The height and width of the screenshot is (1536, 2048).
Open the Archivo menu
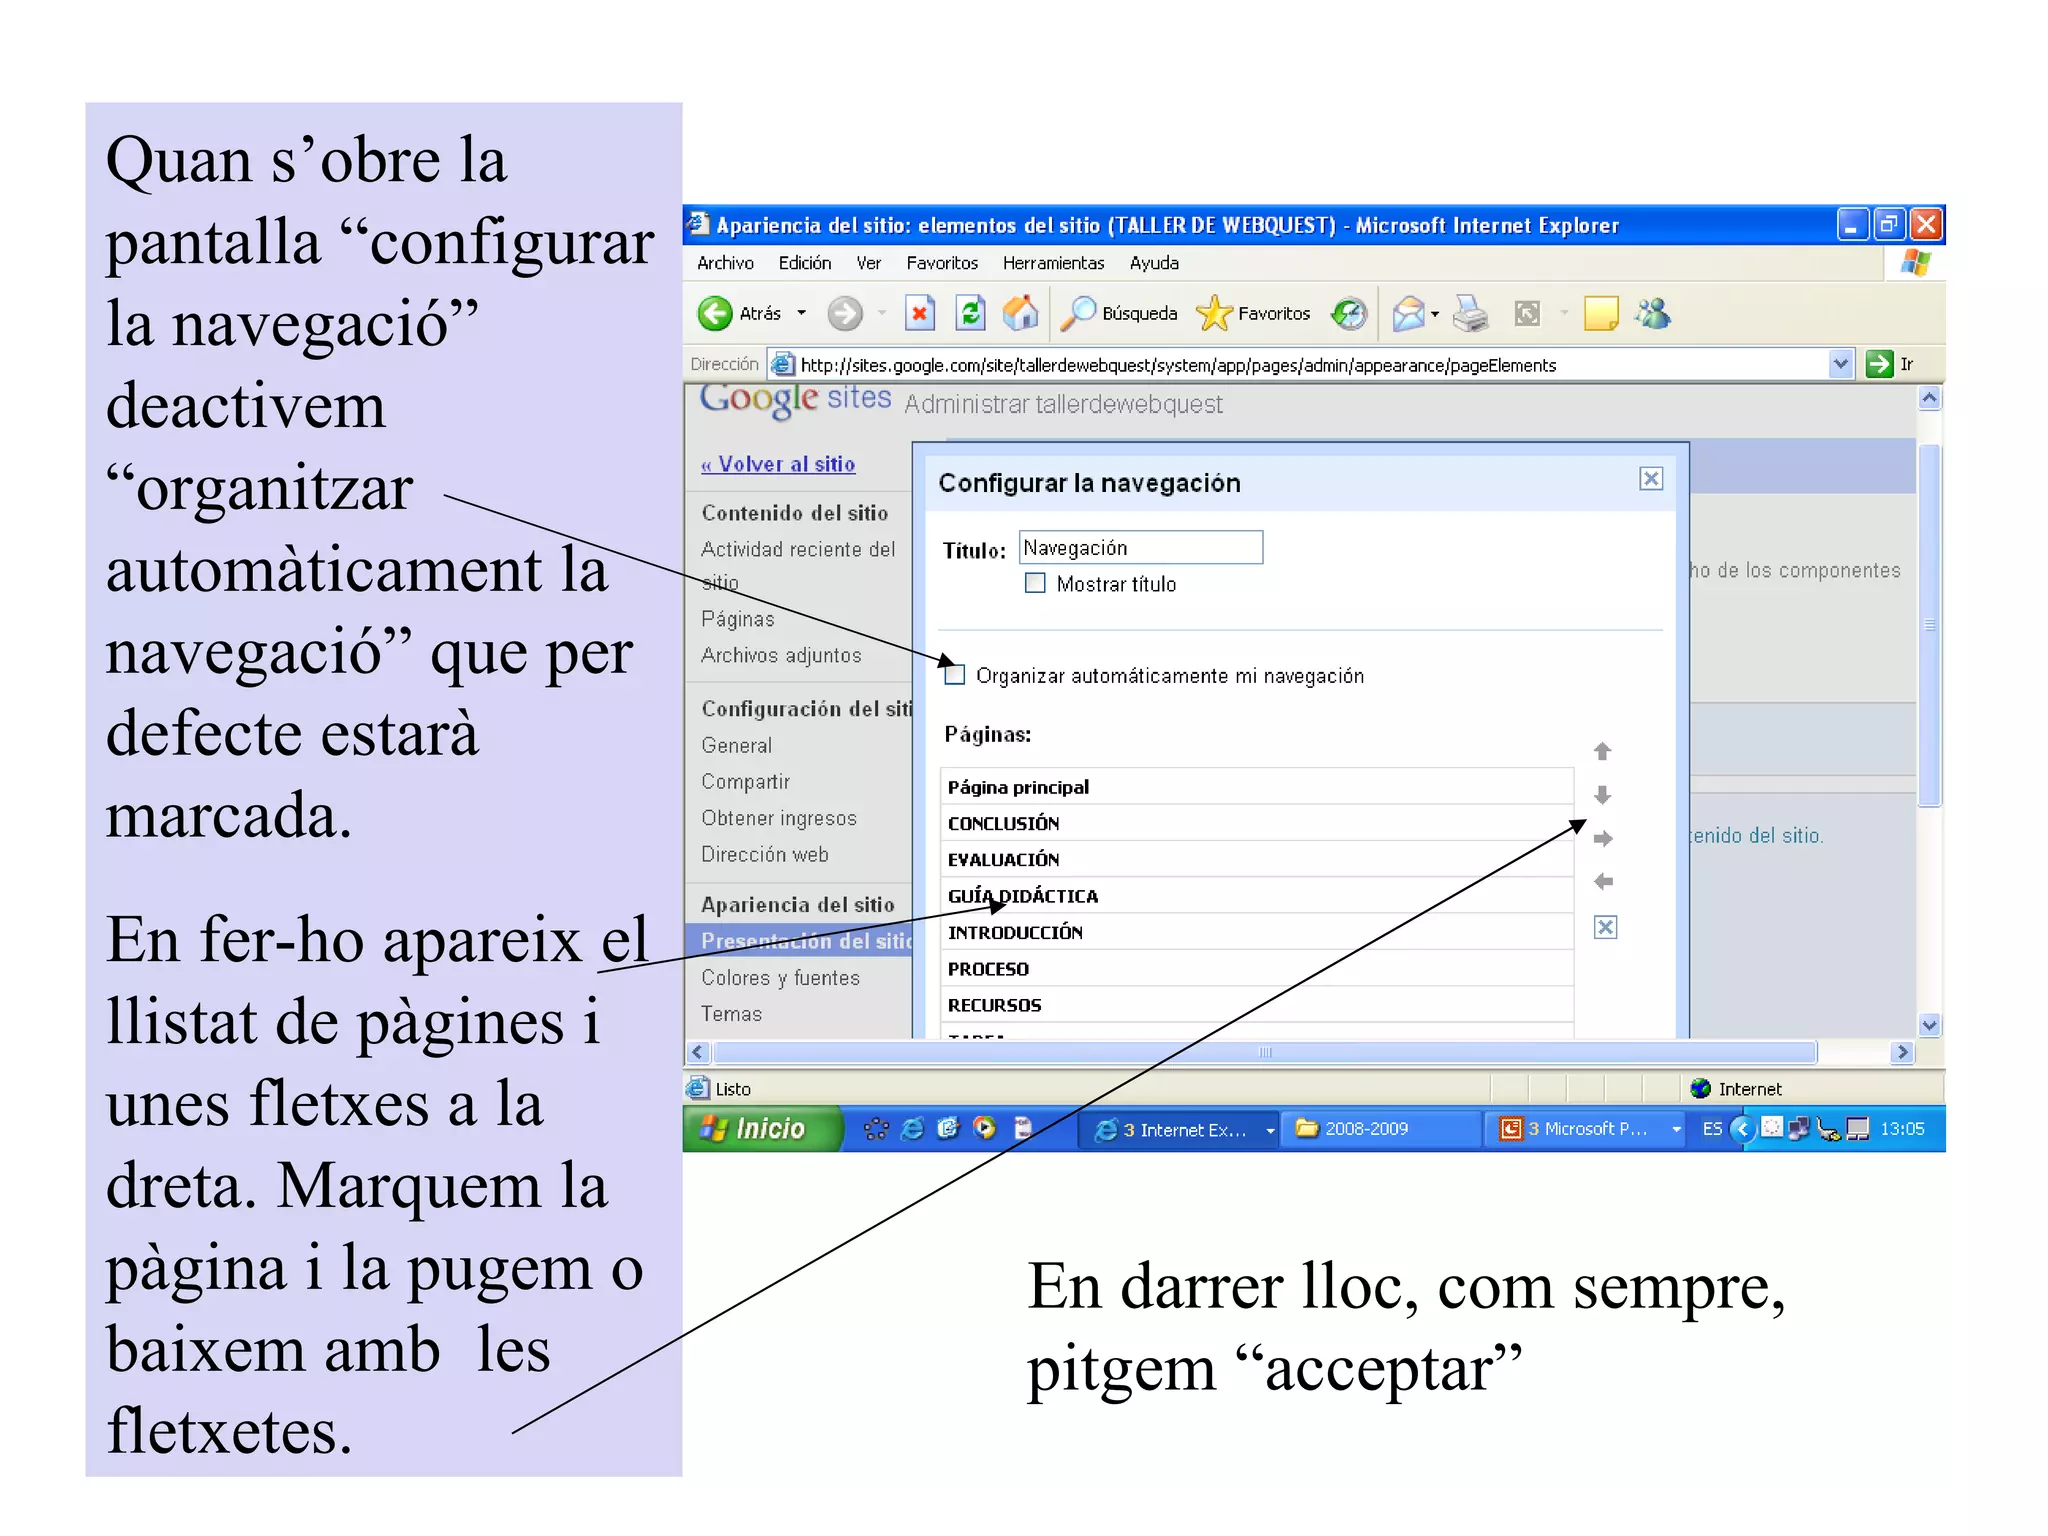(x=725, y=263)
